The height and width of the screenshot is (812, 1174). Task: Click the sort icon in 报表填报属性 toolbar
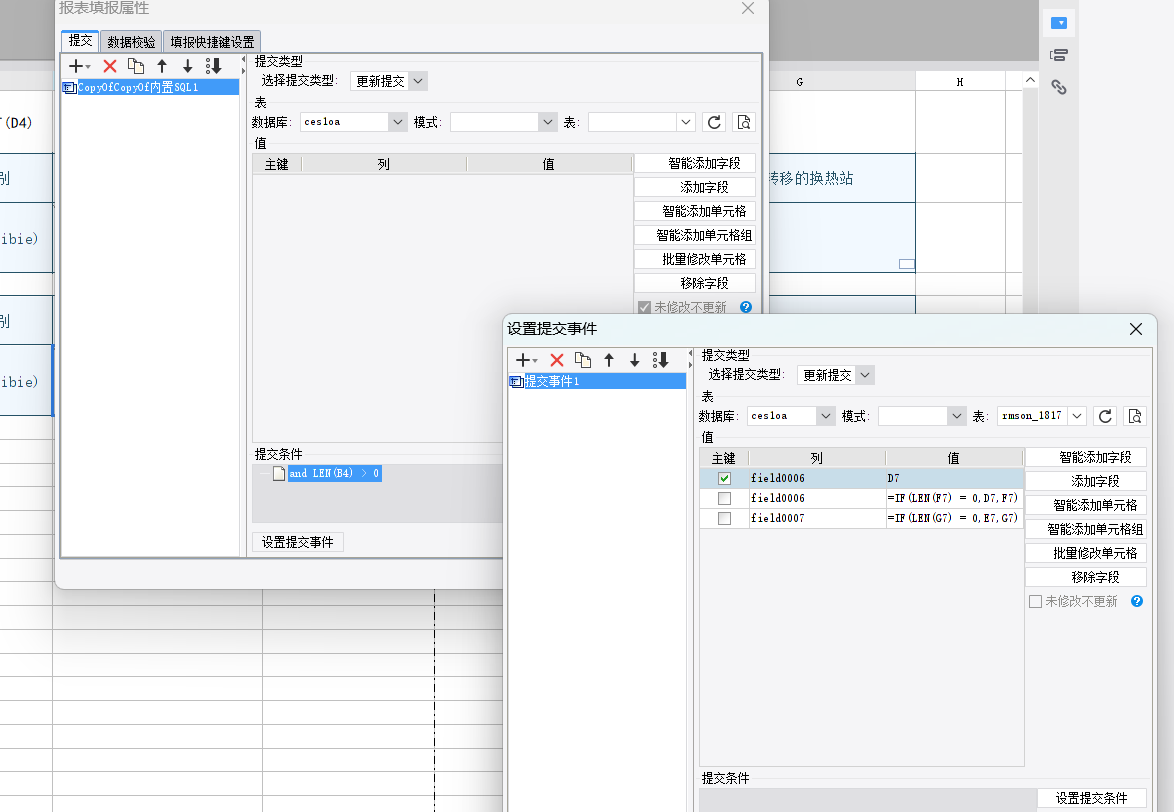coord(214,66)
